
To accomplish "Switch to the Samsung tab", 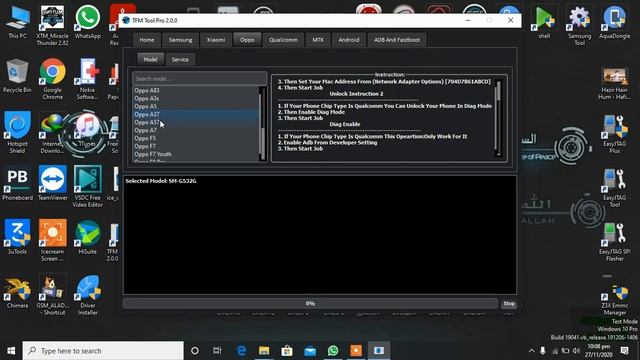I will (x=180, y=40).
